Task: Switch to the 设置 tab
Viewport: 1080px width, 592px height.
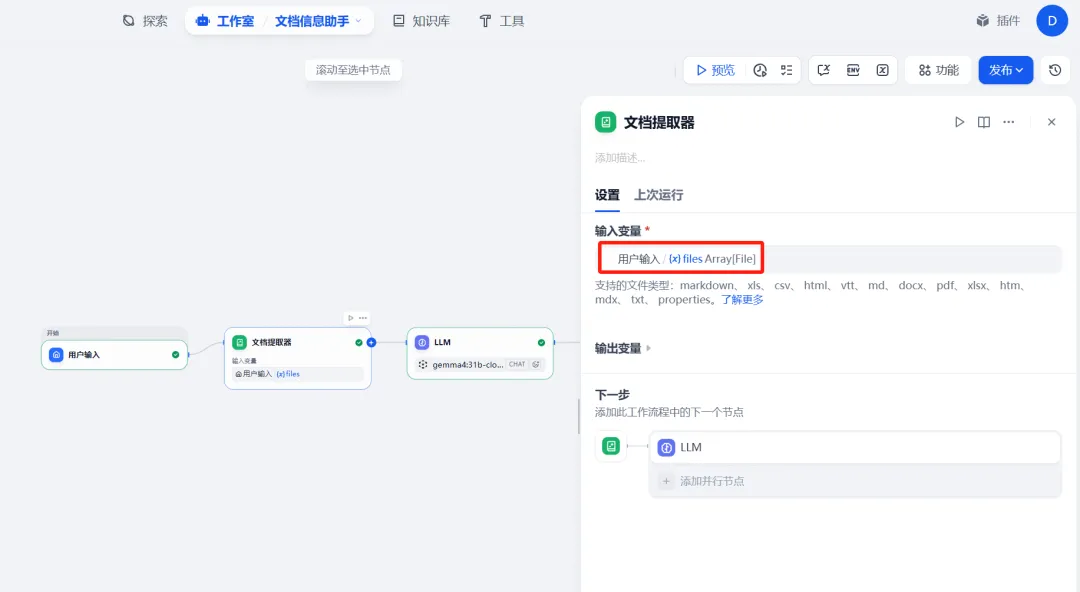Action: pos(607,195)
